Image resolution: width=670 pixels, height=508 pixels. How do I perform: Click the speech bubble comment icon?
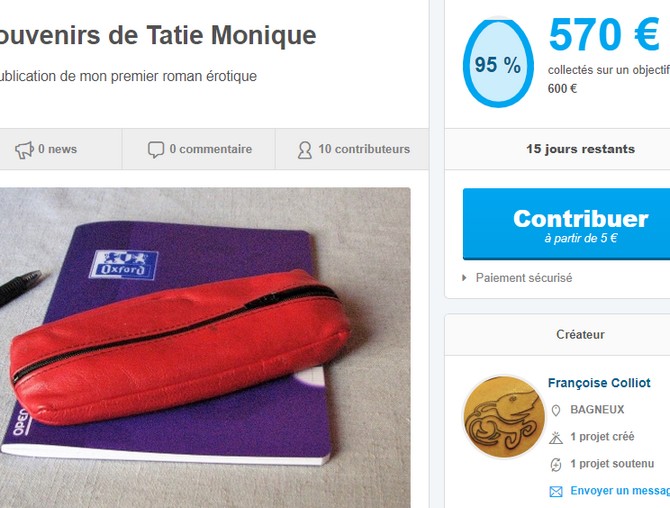tap(156, 150)
